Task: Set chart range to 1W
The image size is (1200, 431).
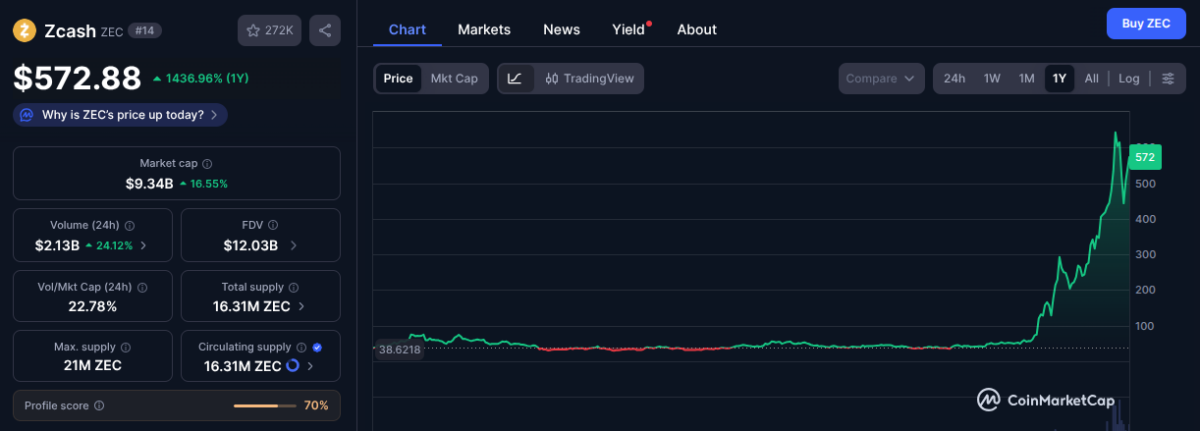Action: point(992,78)
